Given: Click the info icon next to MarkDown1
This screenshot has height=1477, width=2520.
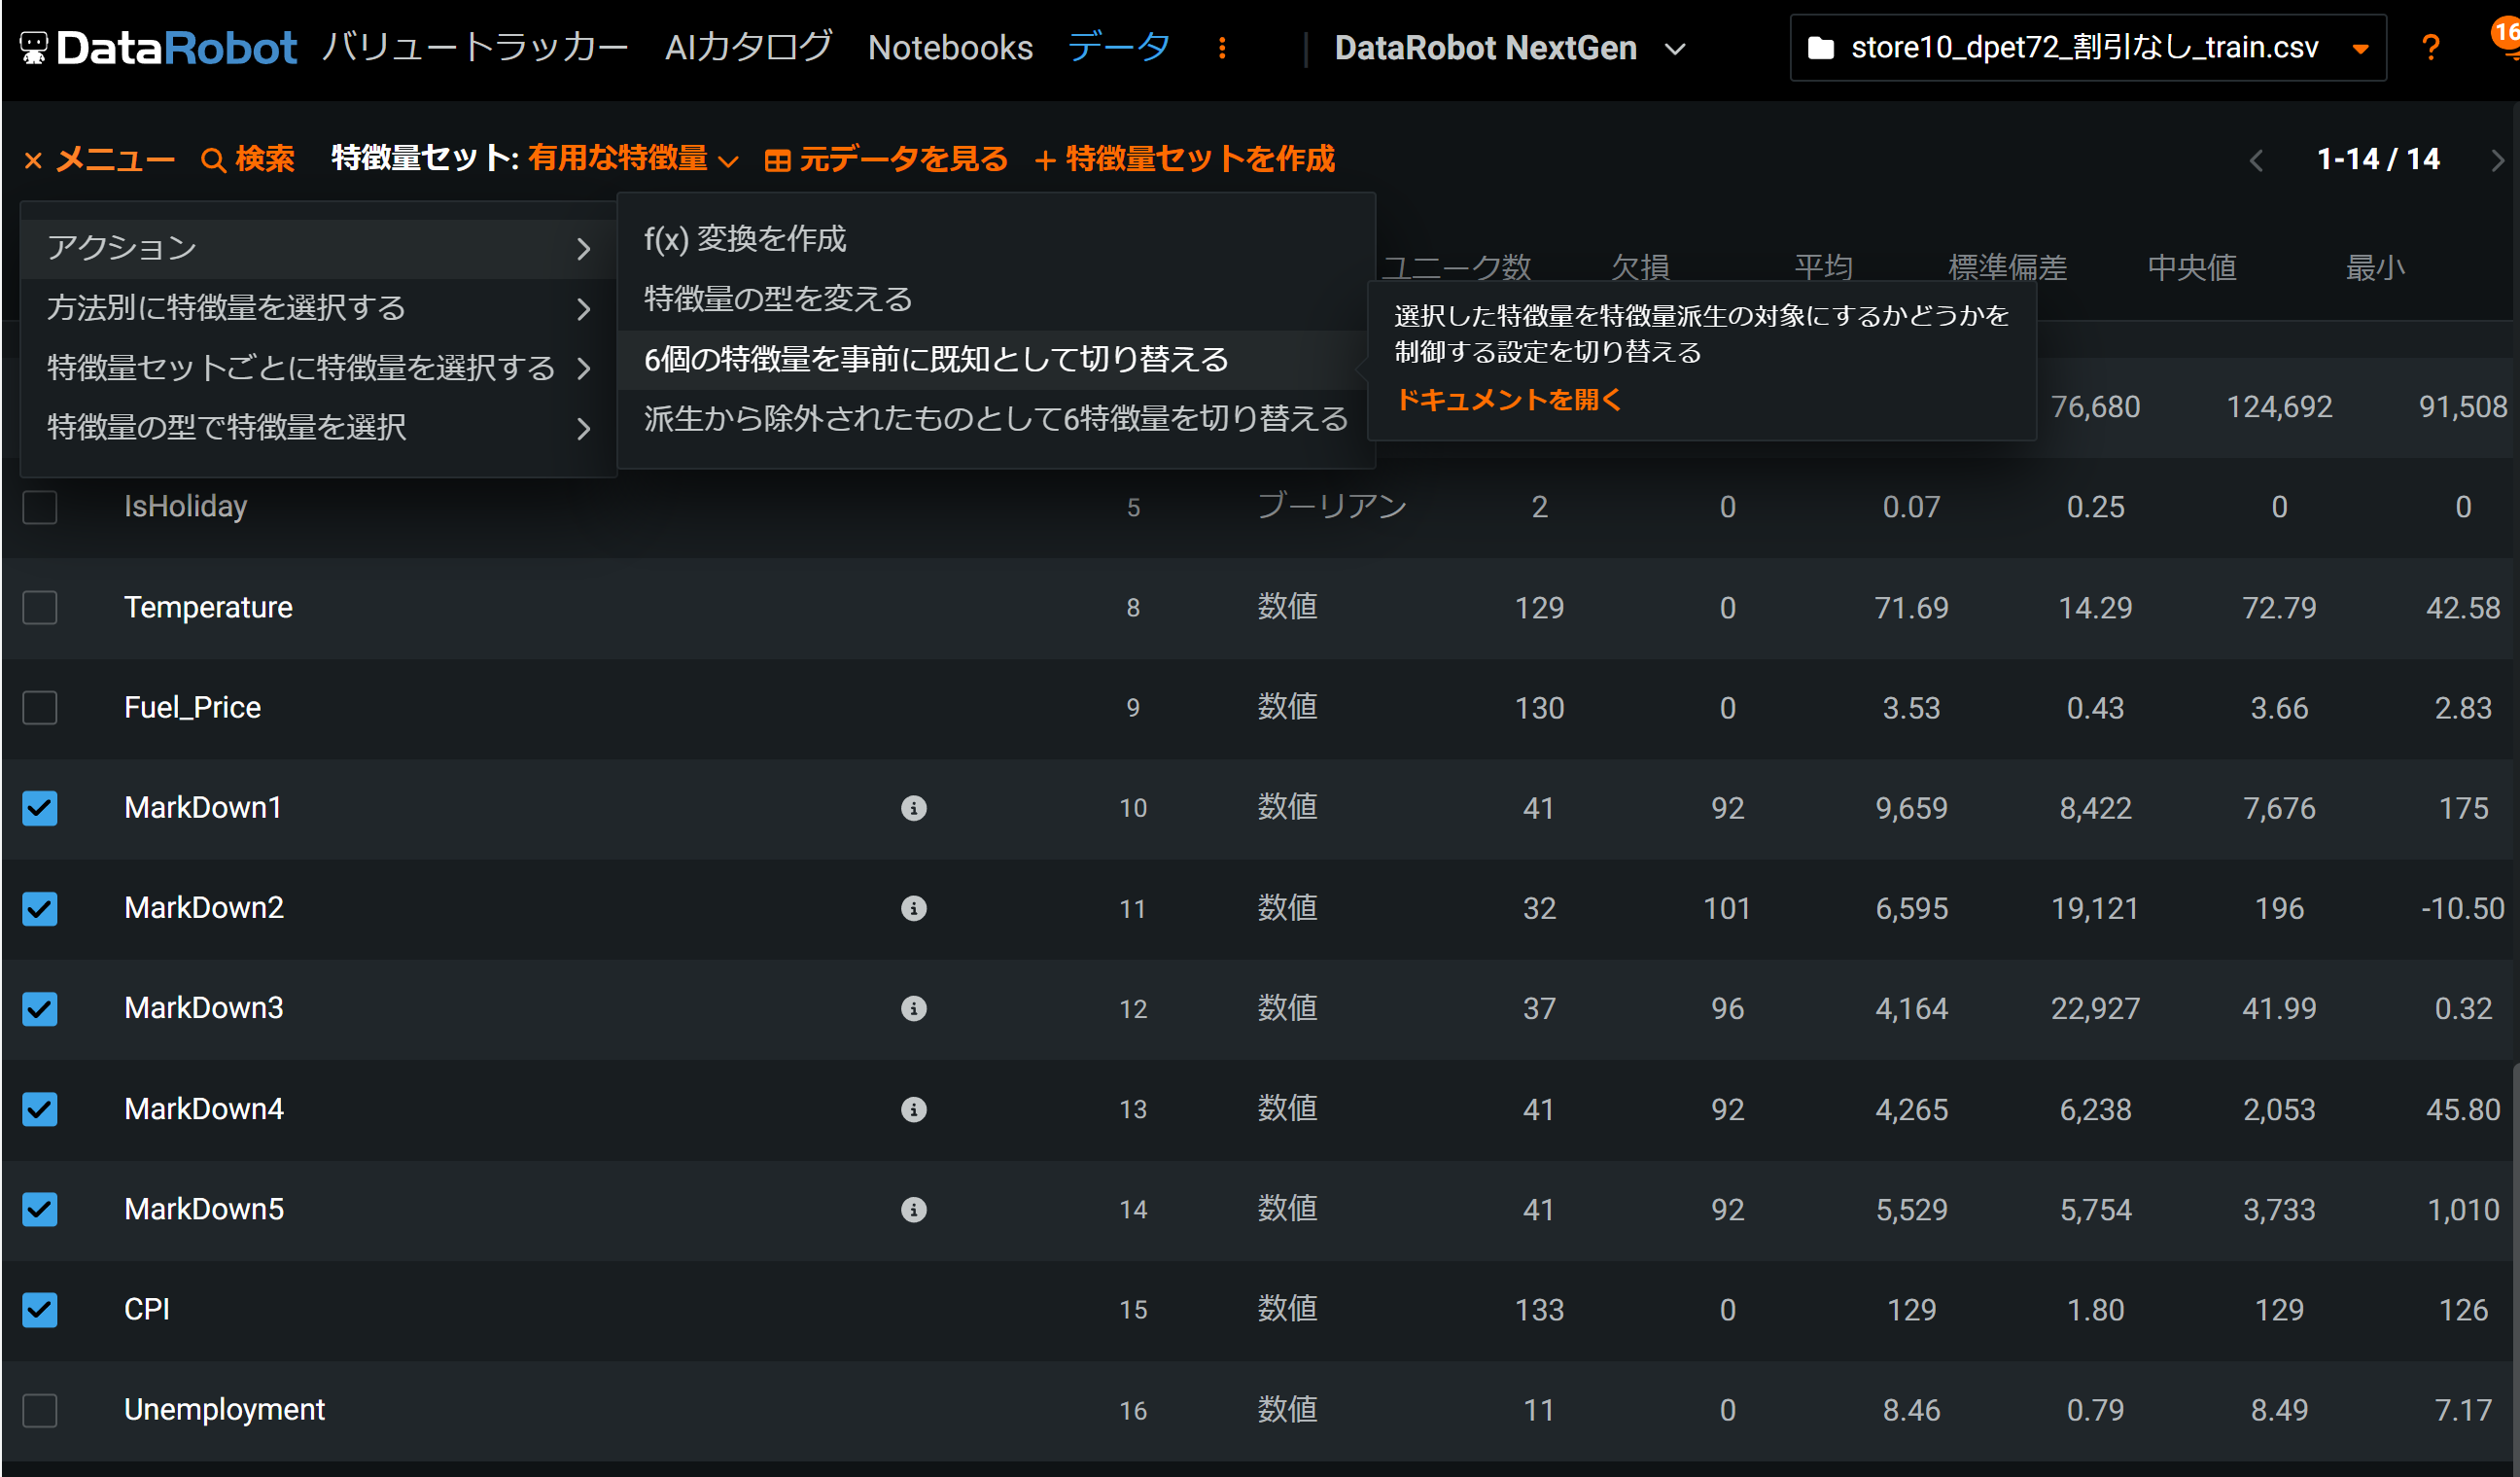Looking at the screenshot, I should pos(913,808).
